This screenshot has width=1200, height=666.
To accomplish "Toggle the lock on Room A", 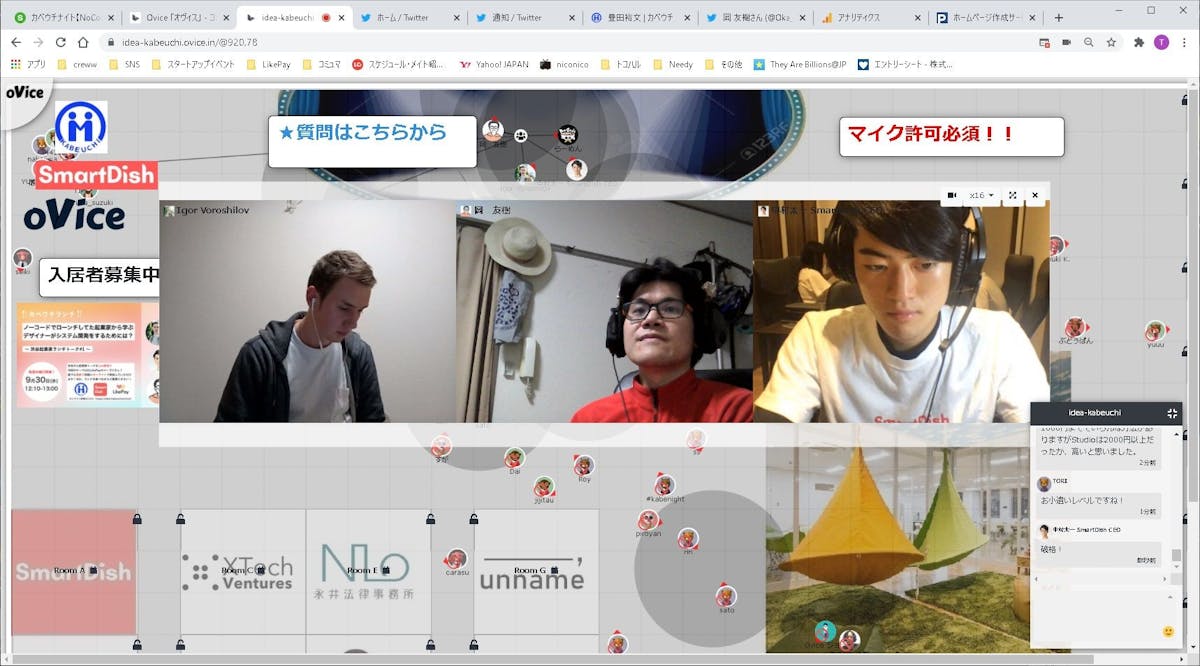I will point(93,570).
